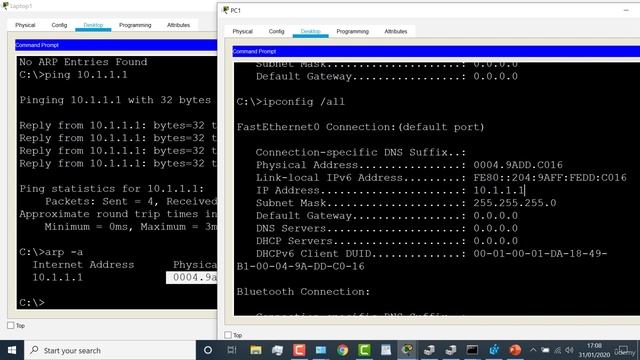Screen dimensions: 640x360
Task: Open File Explorer from the taskbar
Action: click(x=256, y=350)
